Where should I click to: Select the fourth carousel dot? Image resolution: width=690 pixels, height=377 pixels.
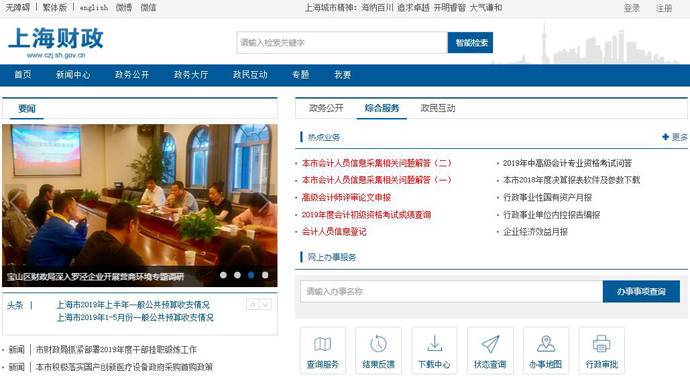coord(265,275)
